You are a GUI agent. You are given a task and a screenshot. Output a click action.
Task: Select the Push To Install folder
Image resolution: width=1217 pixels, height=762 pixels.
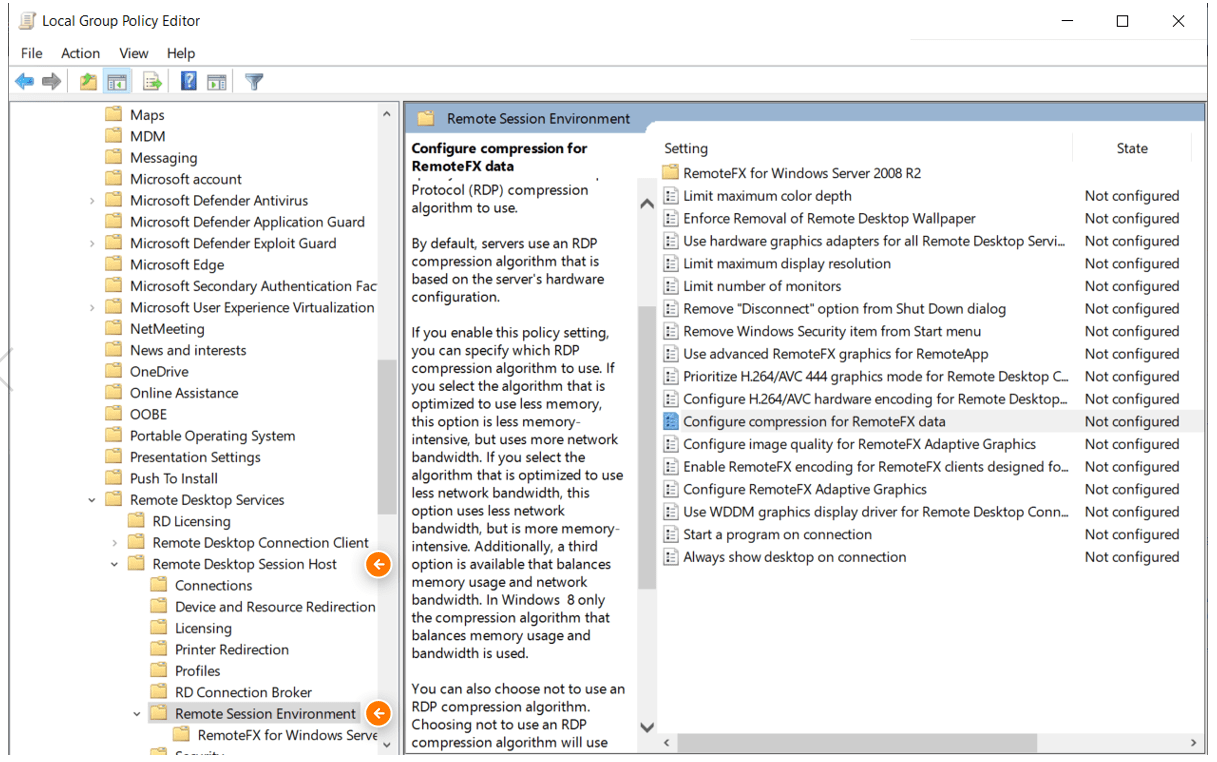[174, 478]
